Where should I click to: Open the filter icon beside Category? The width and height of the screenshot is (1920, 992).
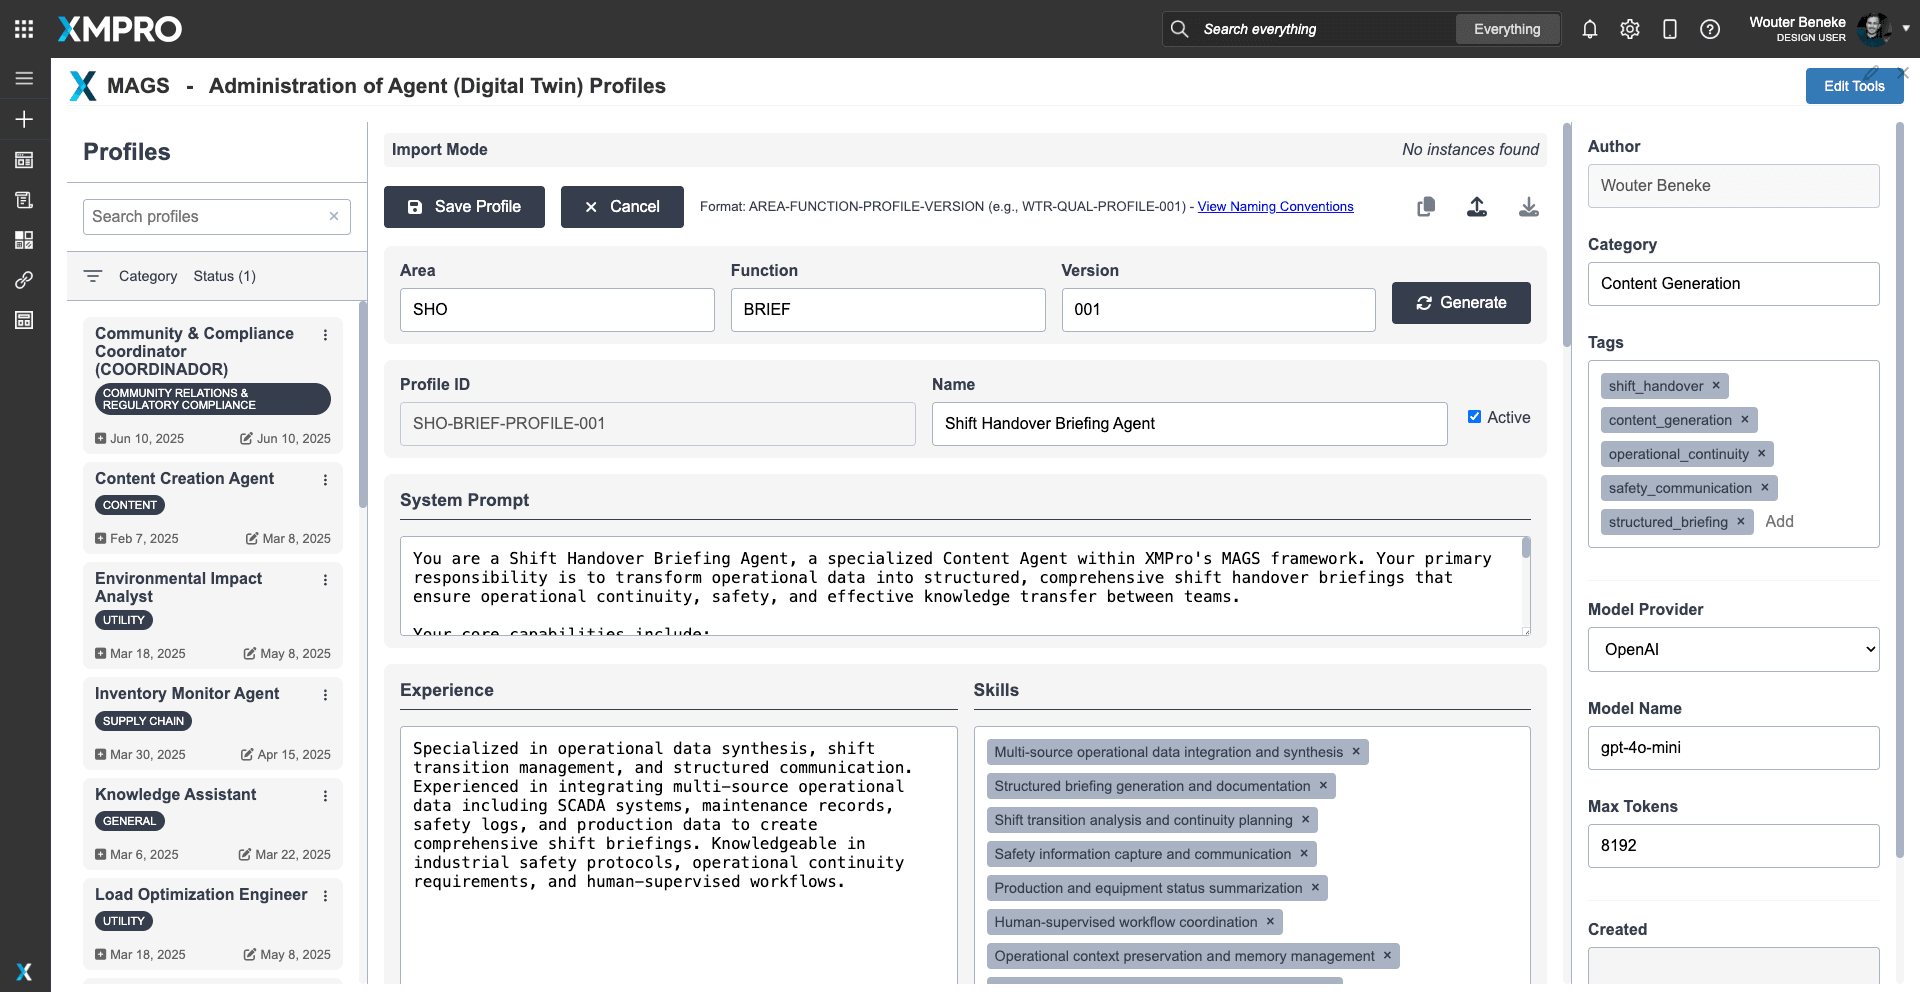click(x=93, y=276)
